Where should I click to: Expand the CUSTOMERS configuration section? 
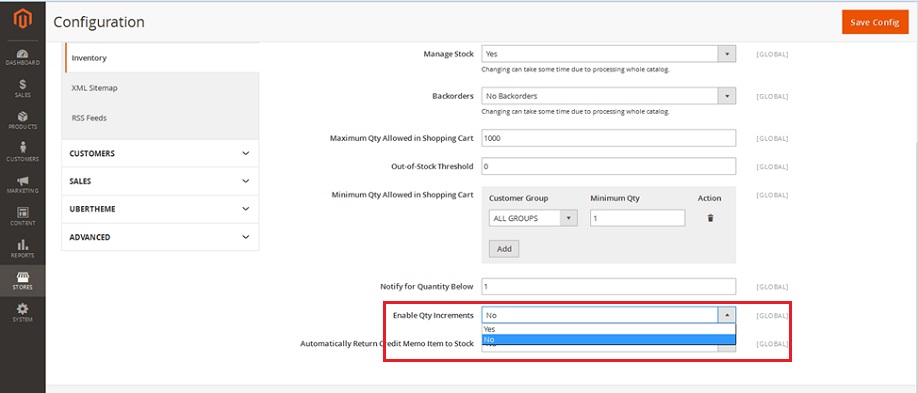(x=160, y=153)
